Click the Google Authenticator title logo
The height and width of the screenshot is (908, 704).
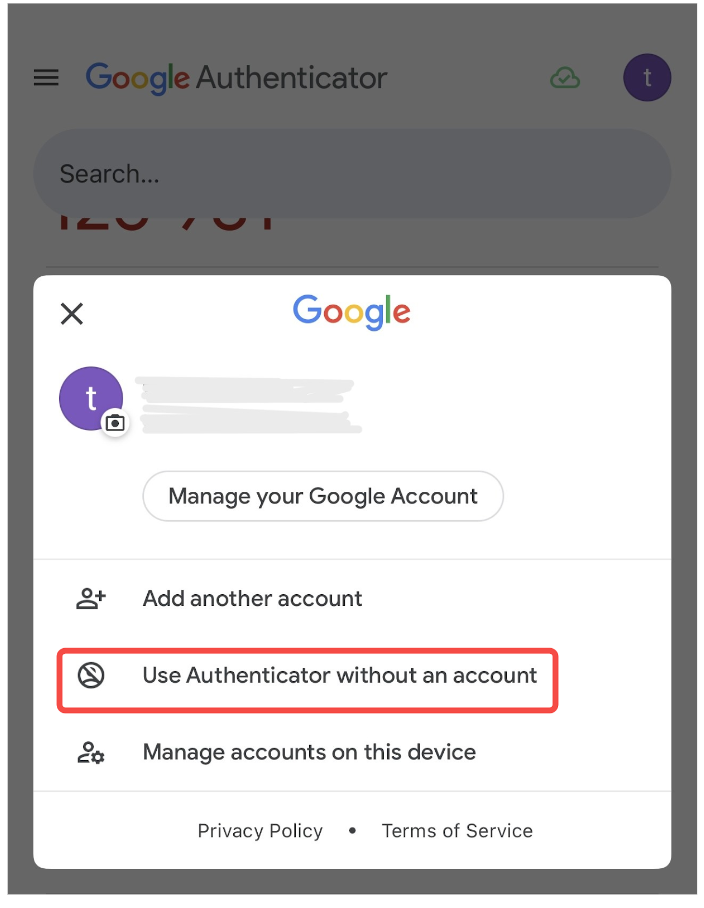pos(236,78)
